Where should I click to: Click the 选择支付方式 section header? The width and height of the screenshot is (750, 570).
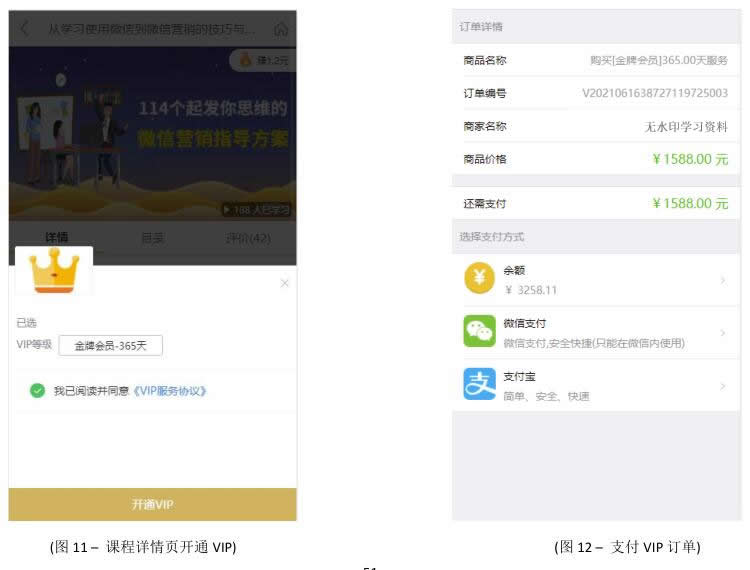coord(492,237)
